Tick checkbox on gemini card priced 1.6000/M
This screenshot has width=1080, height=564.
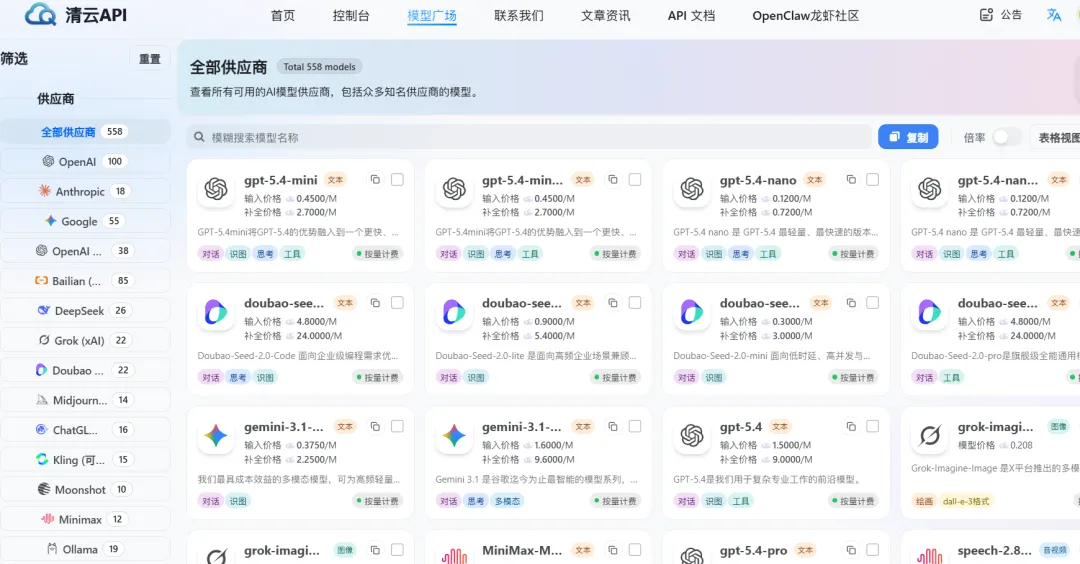tap(635, 427)
